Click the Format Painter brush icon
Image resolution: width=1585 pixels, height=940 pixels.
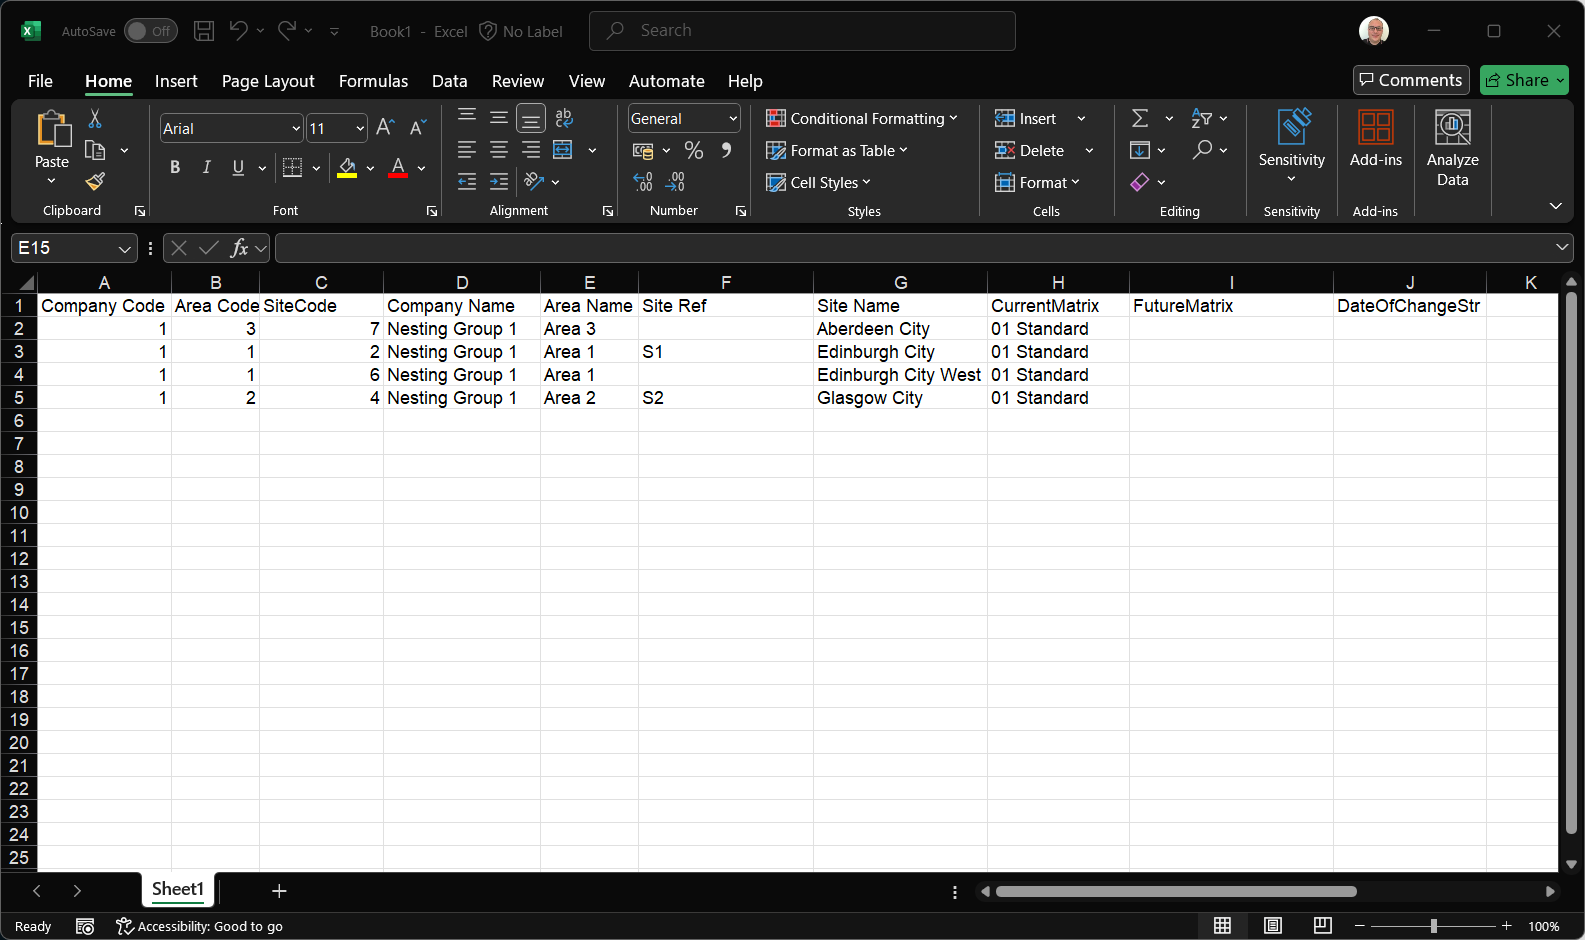(95, 182)
